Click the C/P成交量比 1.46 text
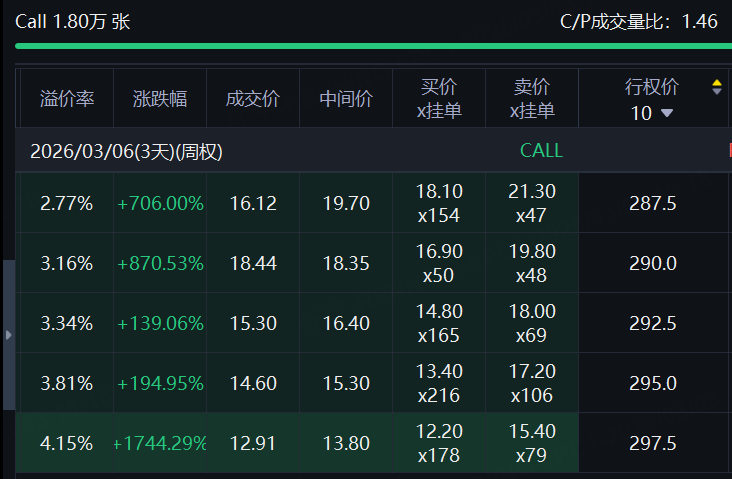The height and width of the screenshot is (479, 732). click(639, 21)
